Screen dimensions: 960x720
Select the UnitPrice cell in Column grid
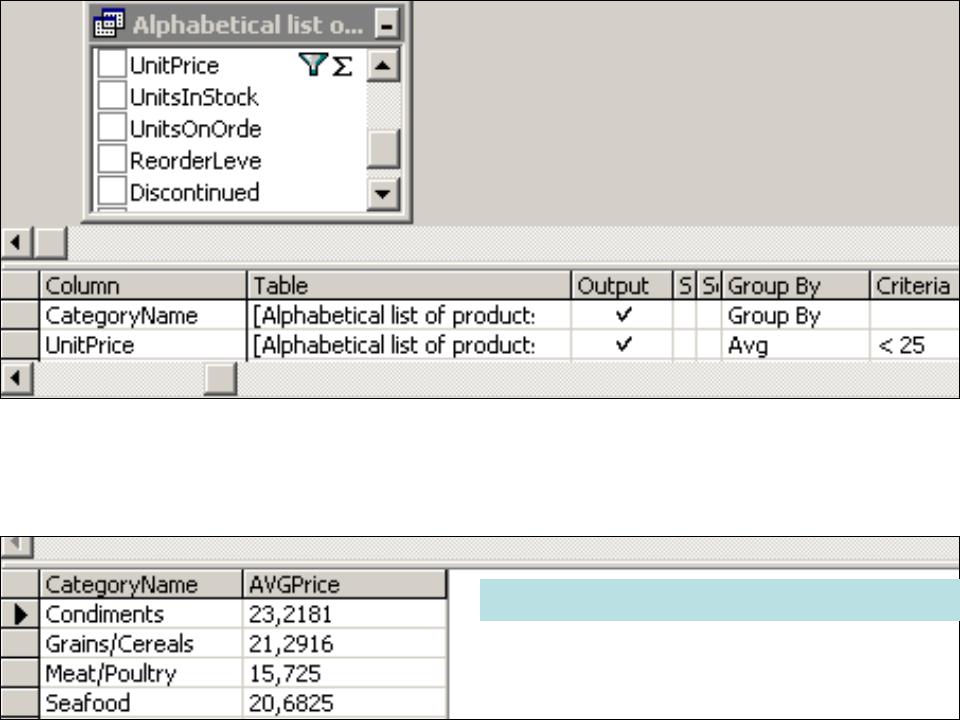tap(143, 345)
